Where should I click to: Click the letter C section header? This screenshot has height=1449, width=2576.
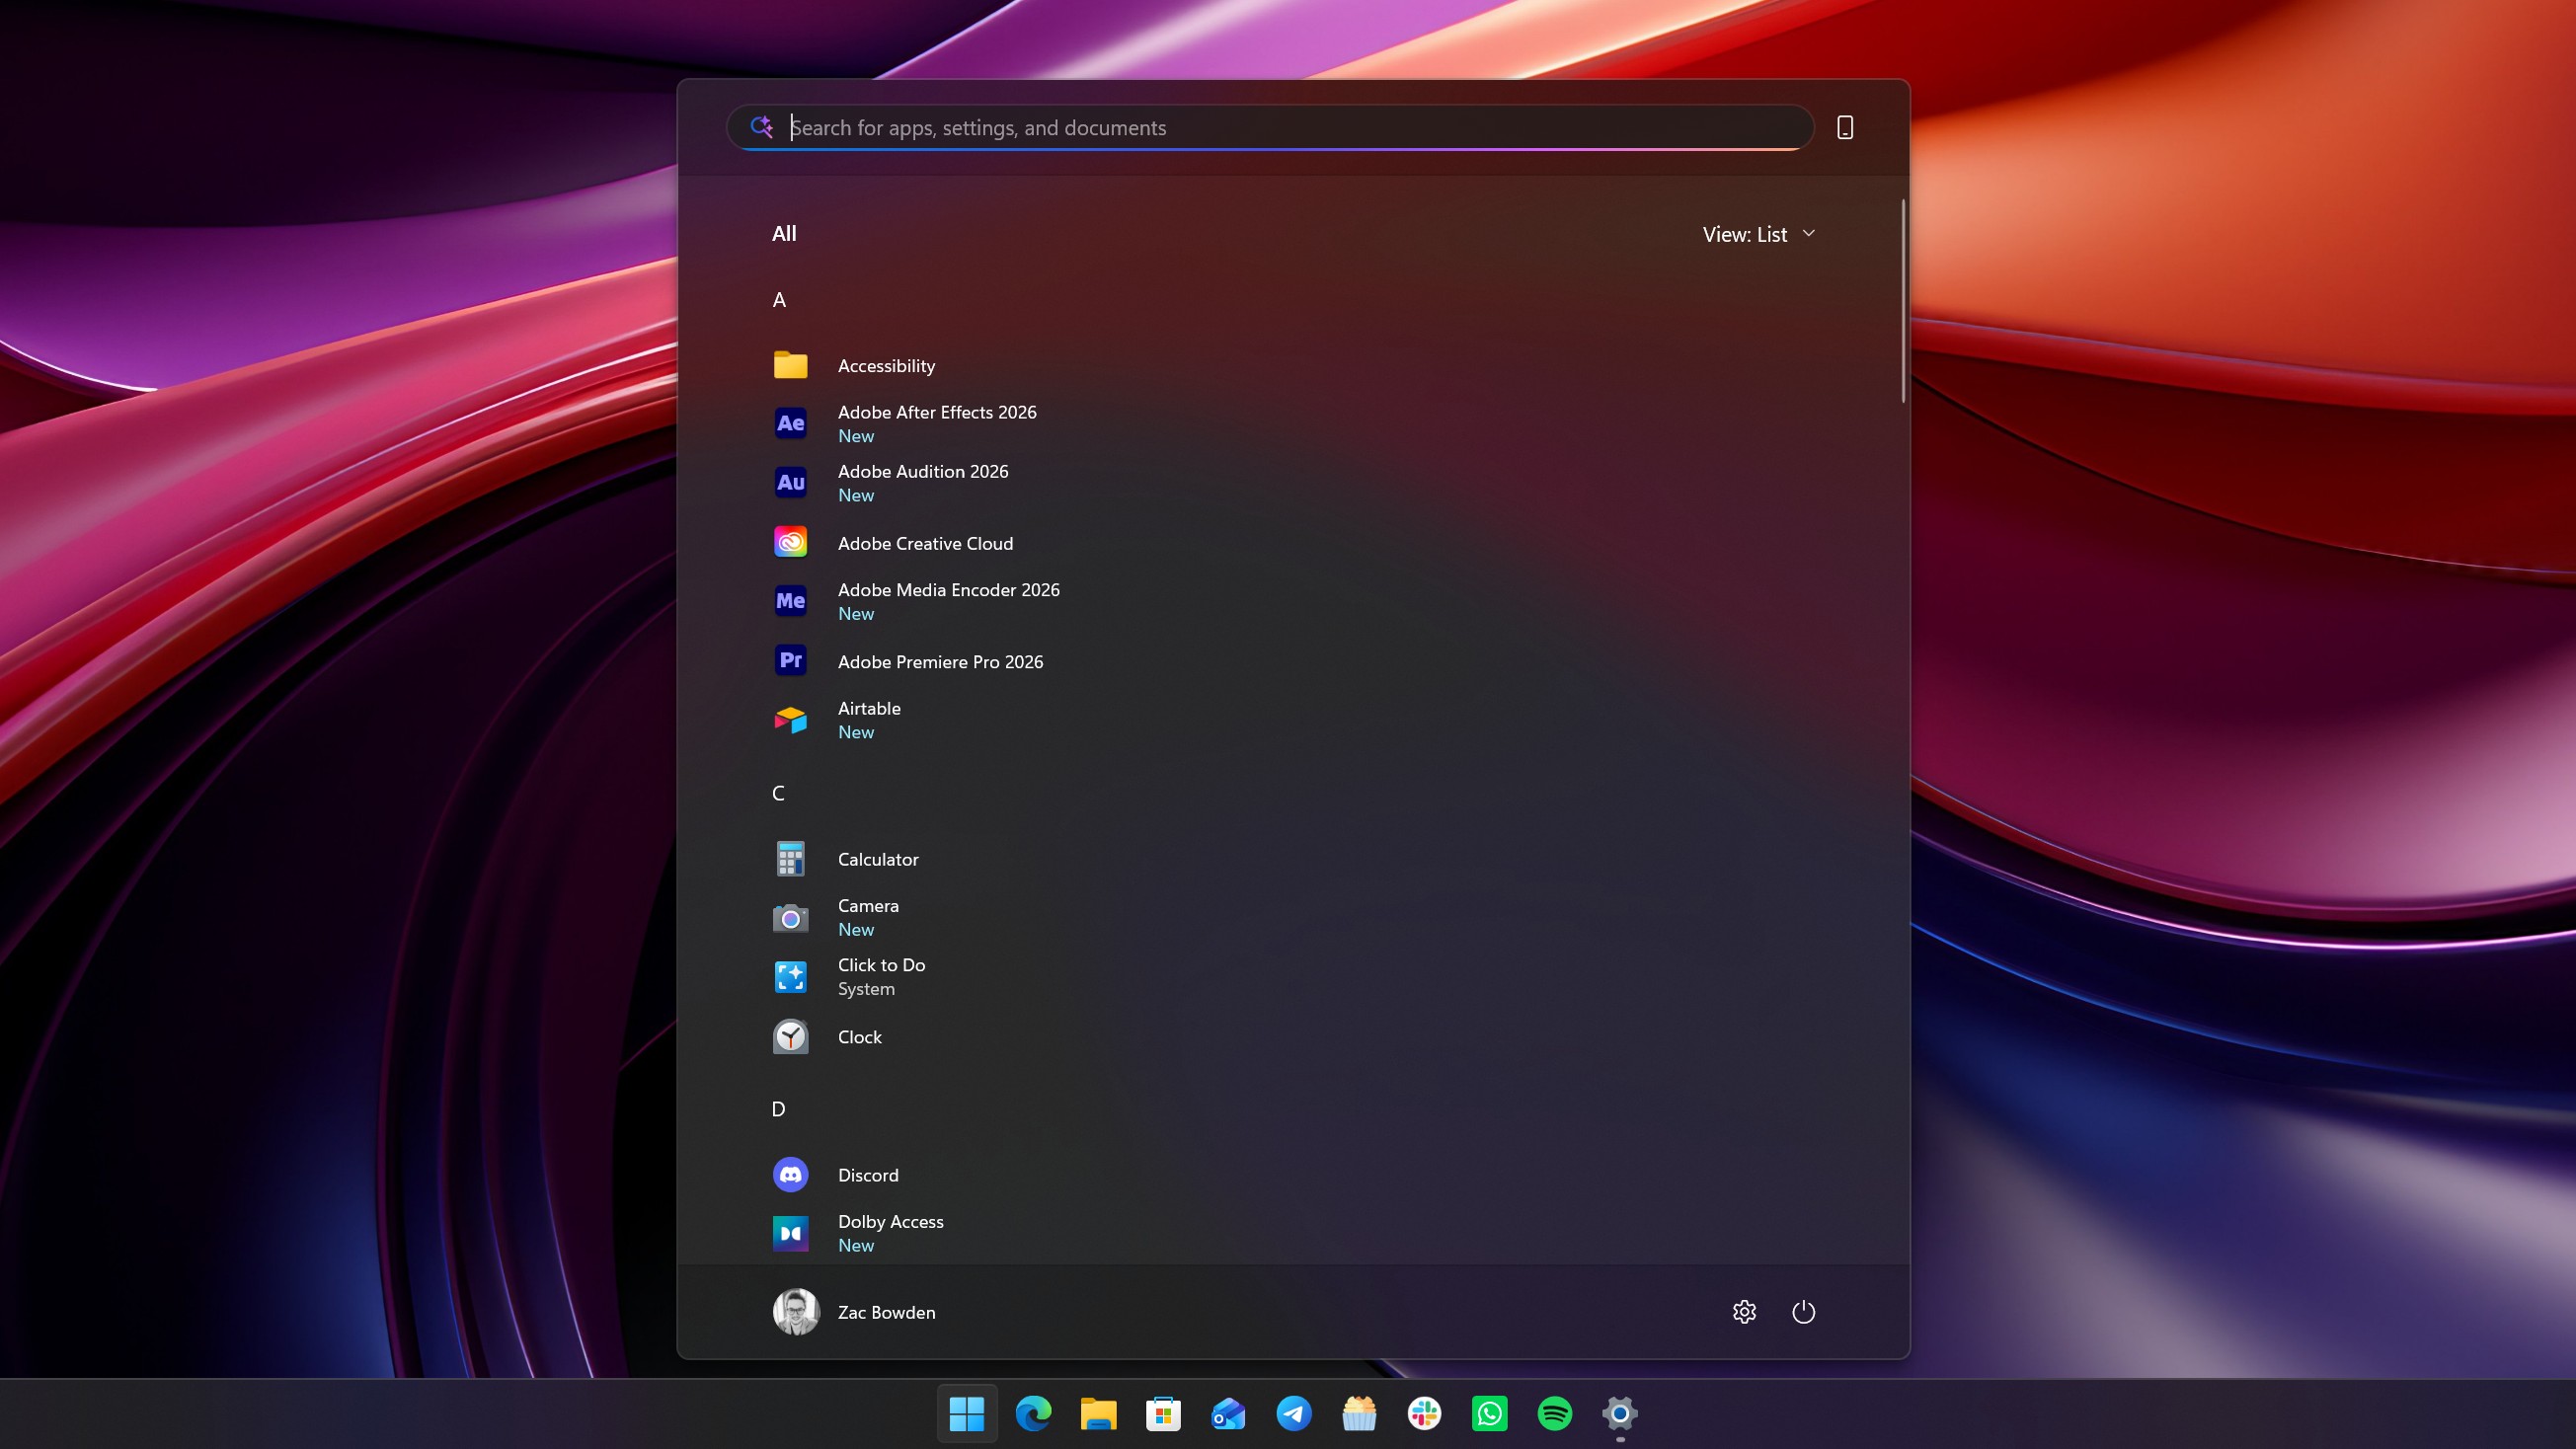click(x=778, y=793)
